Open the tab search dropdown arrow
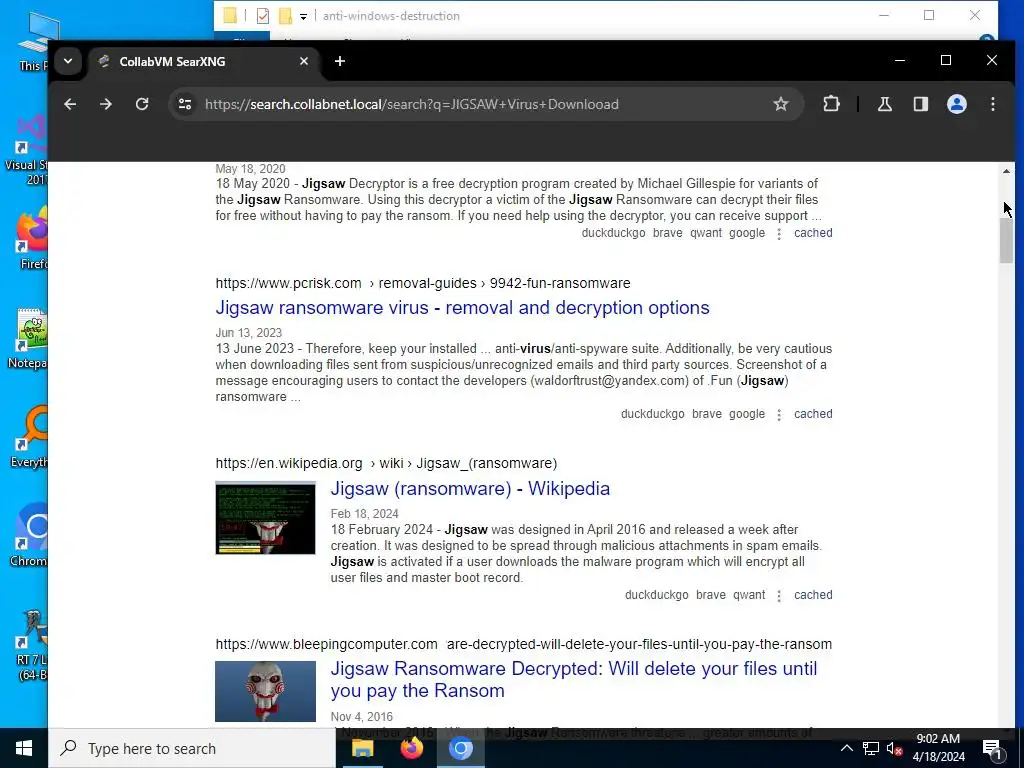Image resolution: width=1024 pixels, height=768 pixels. click(x=68, y=61)
